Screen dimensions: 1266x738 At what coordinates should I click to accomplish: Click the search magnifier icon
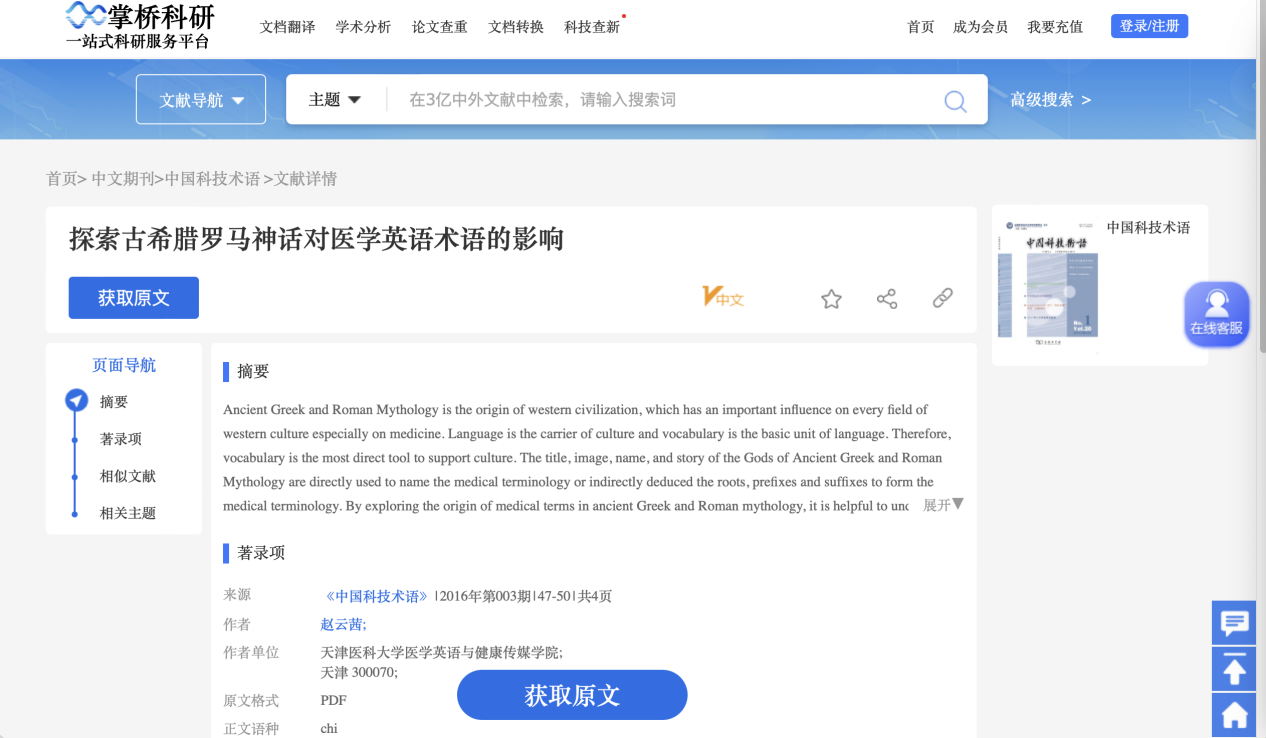(x=955, y=101)
